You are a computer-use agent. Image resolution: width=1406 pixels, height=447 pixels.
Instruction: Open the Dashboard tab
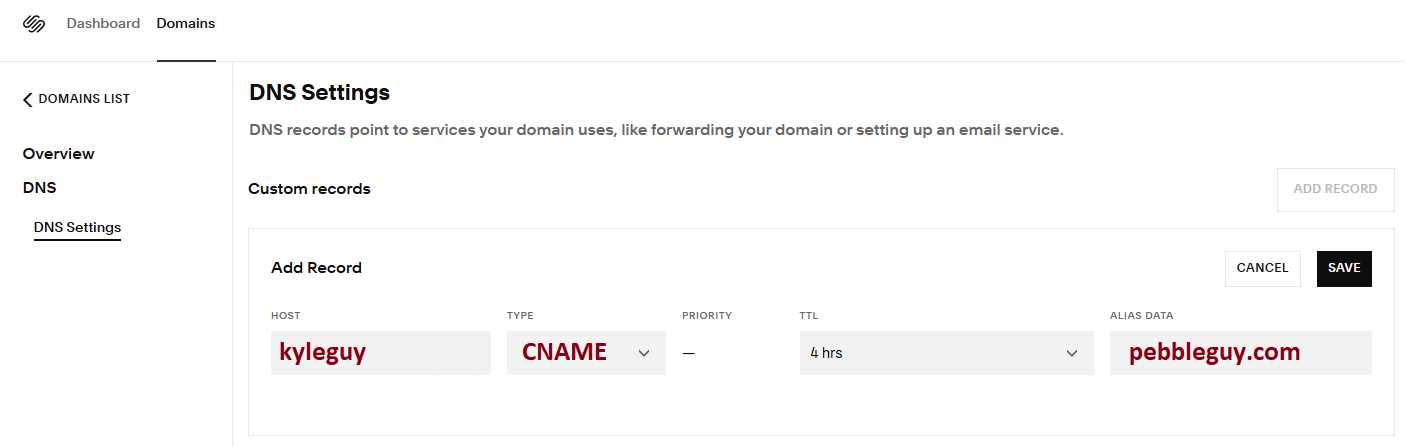(x=103, y=23)
